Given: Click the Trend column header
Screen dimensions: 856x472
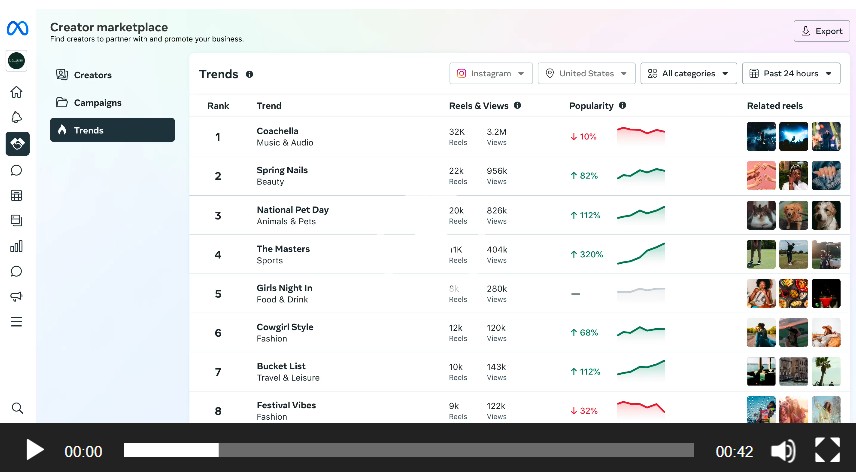Looking at the screenshot, I should 269,106.
